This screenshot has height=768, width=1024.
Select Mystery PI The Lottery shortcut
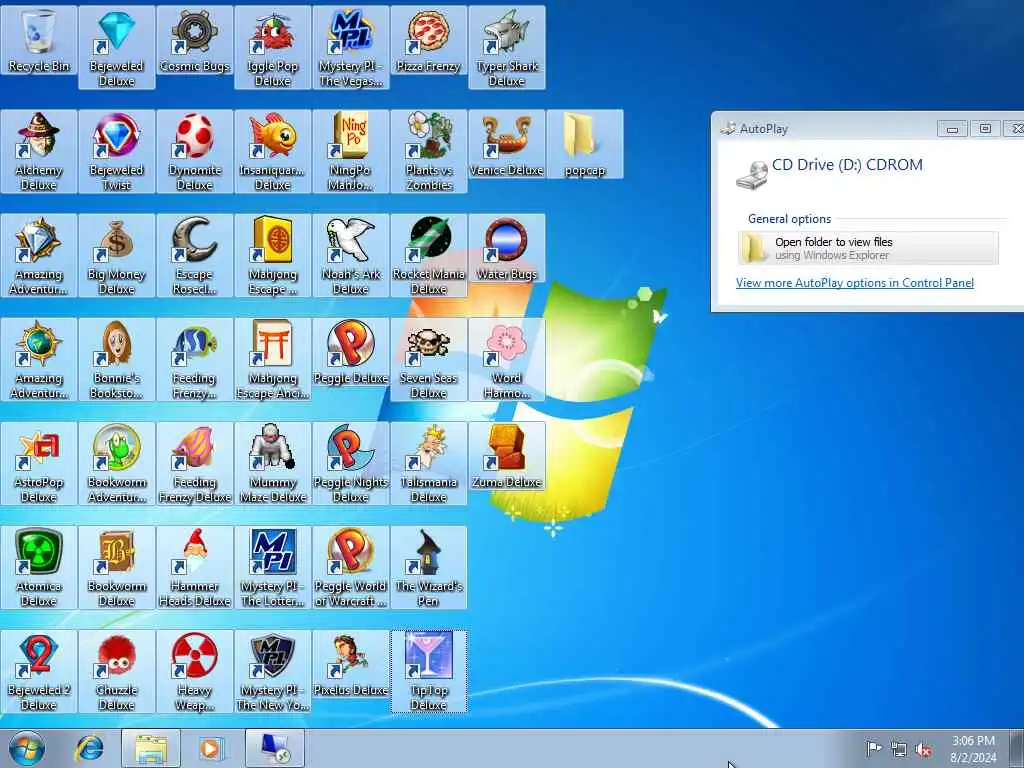[273, 568]
